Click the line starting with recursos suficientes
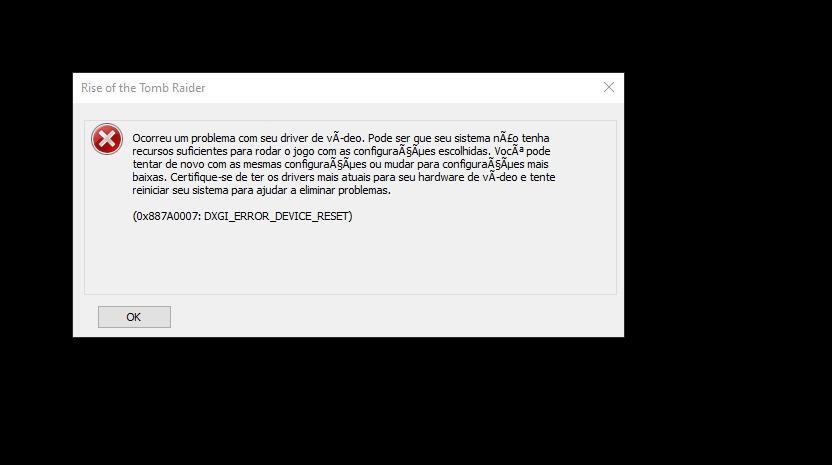Image resolution: width=832 pixels, height=465 pixels. [341, 151]
